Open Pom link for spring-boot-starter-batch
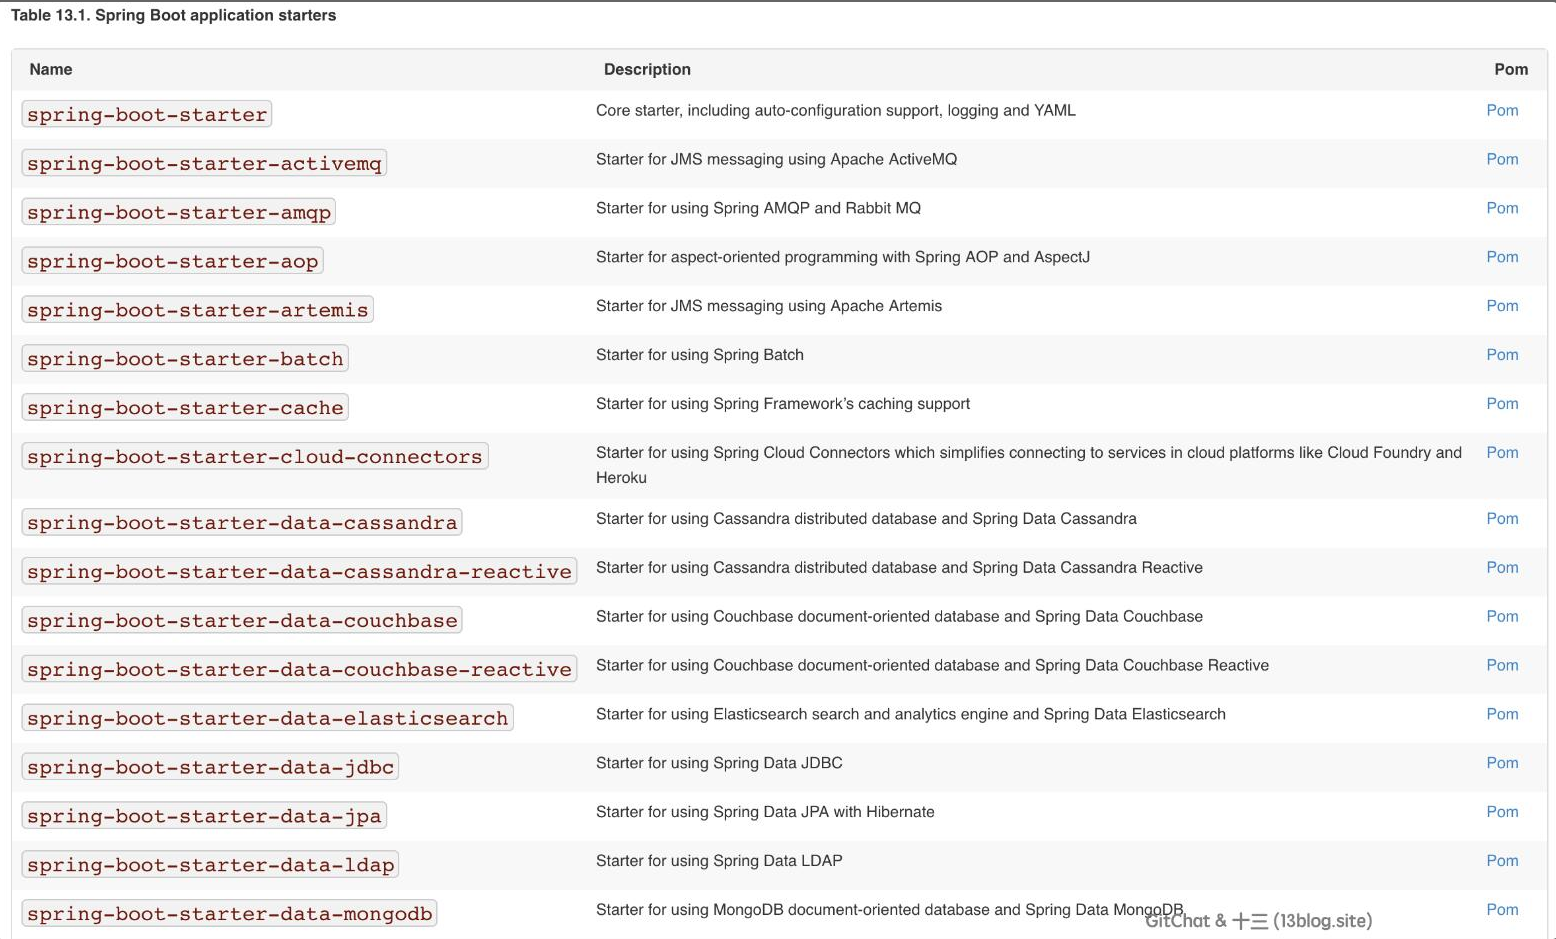Image resolution: width=1556 pixels, height=939 pixels. (x=1502, y=355)
